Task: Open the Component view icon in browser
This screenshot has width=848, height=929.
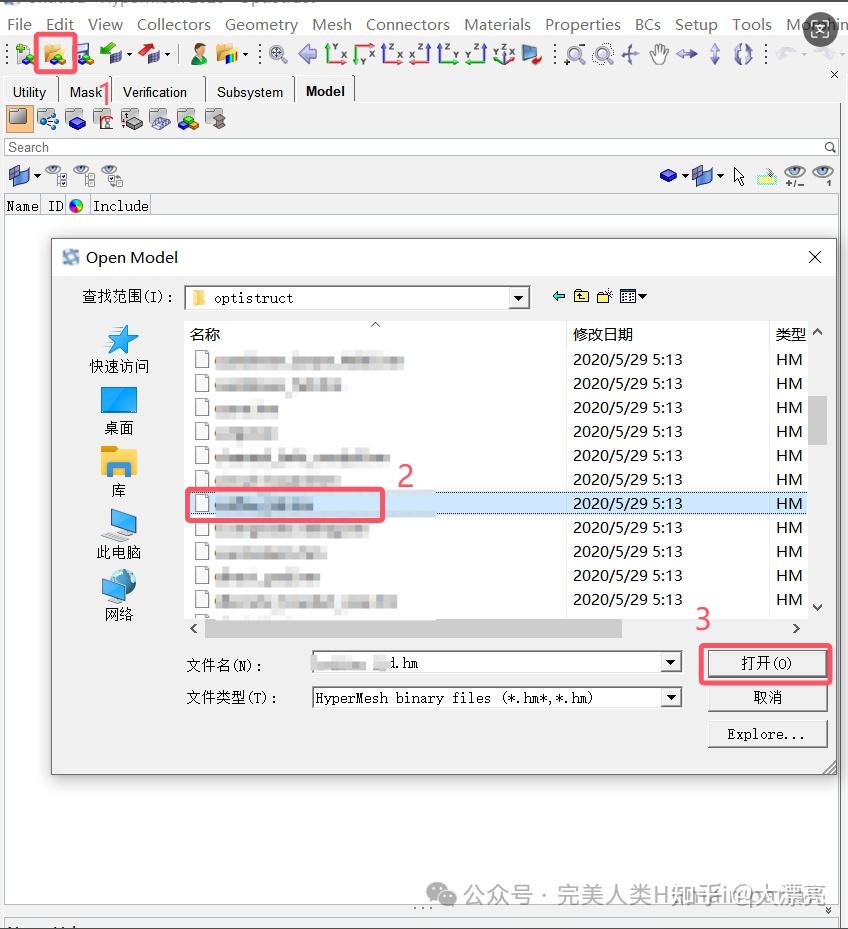Action: (76, 120)
